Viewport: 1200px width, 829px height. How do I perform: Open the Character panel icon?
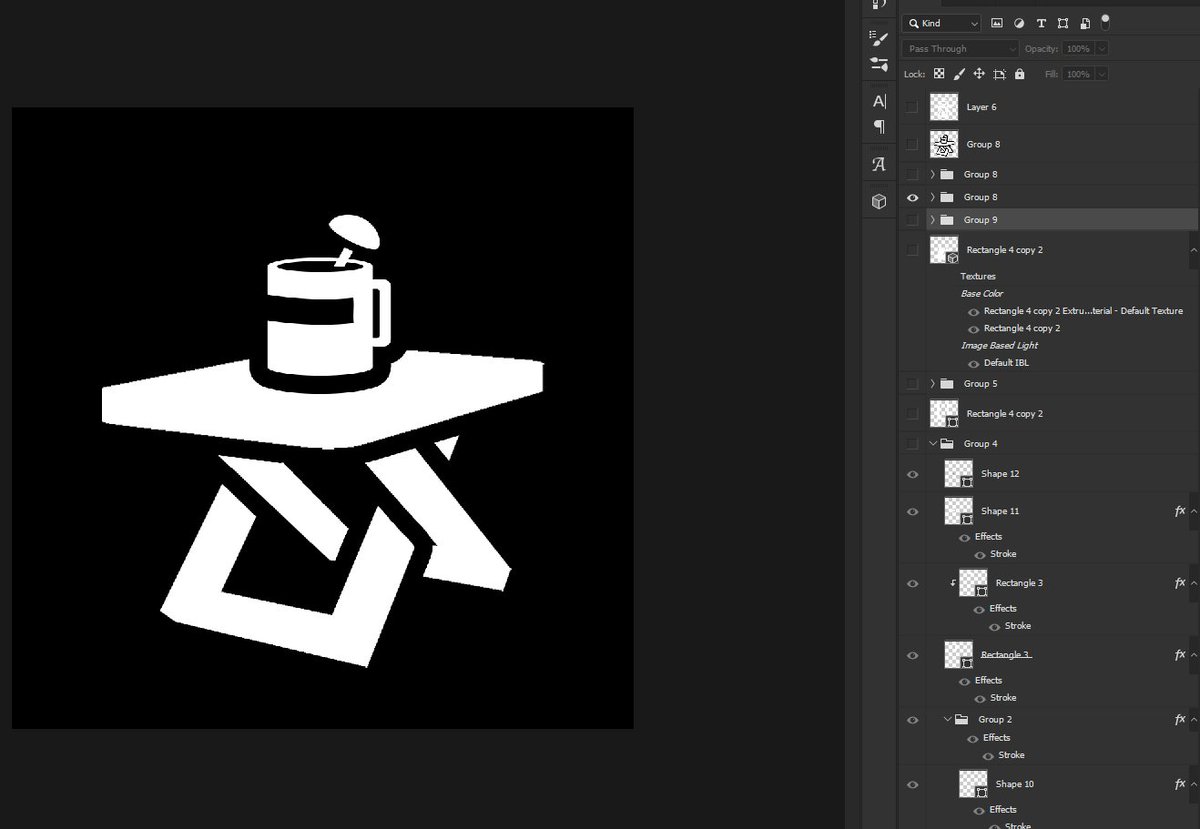[x=878, y=101]
